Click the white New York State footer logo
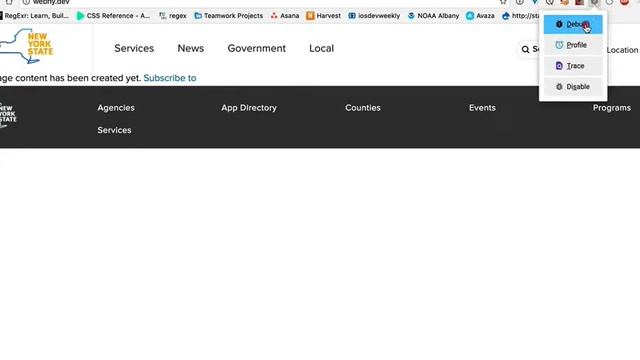640x360 pixels. pos(8,115)
